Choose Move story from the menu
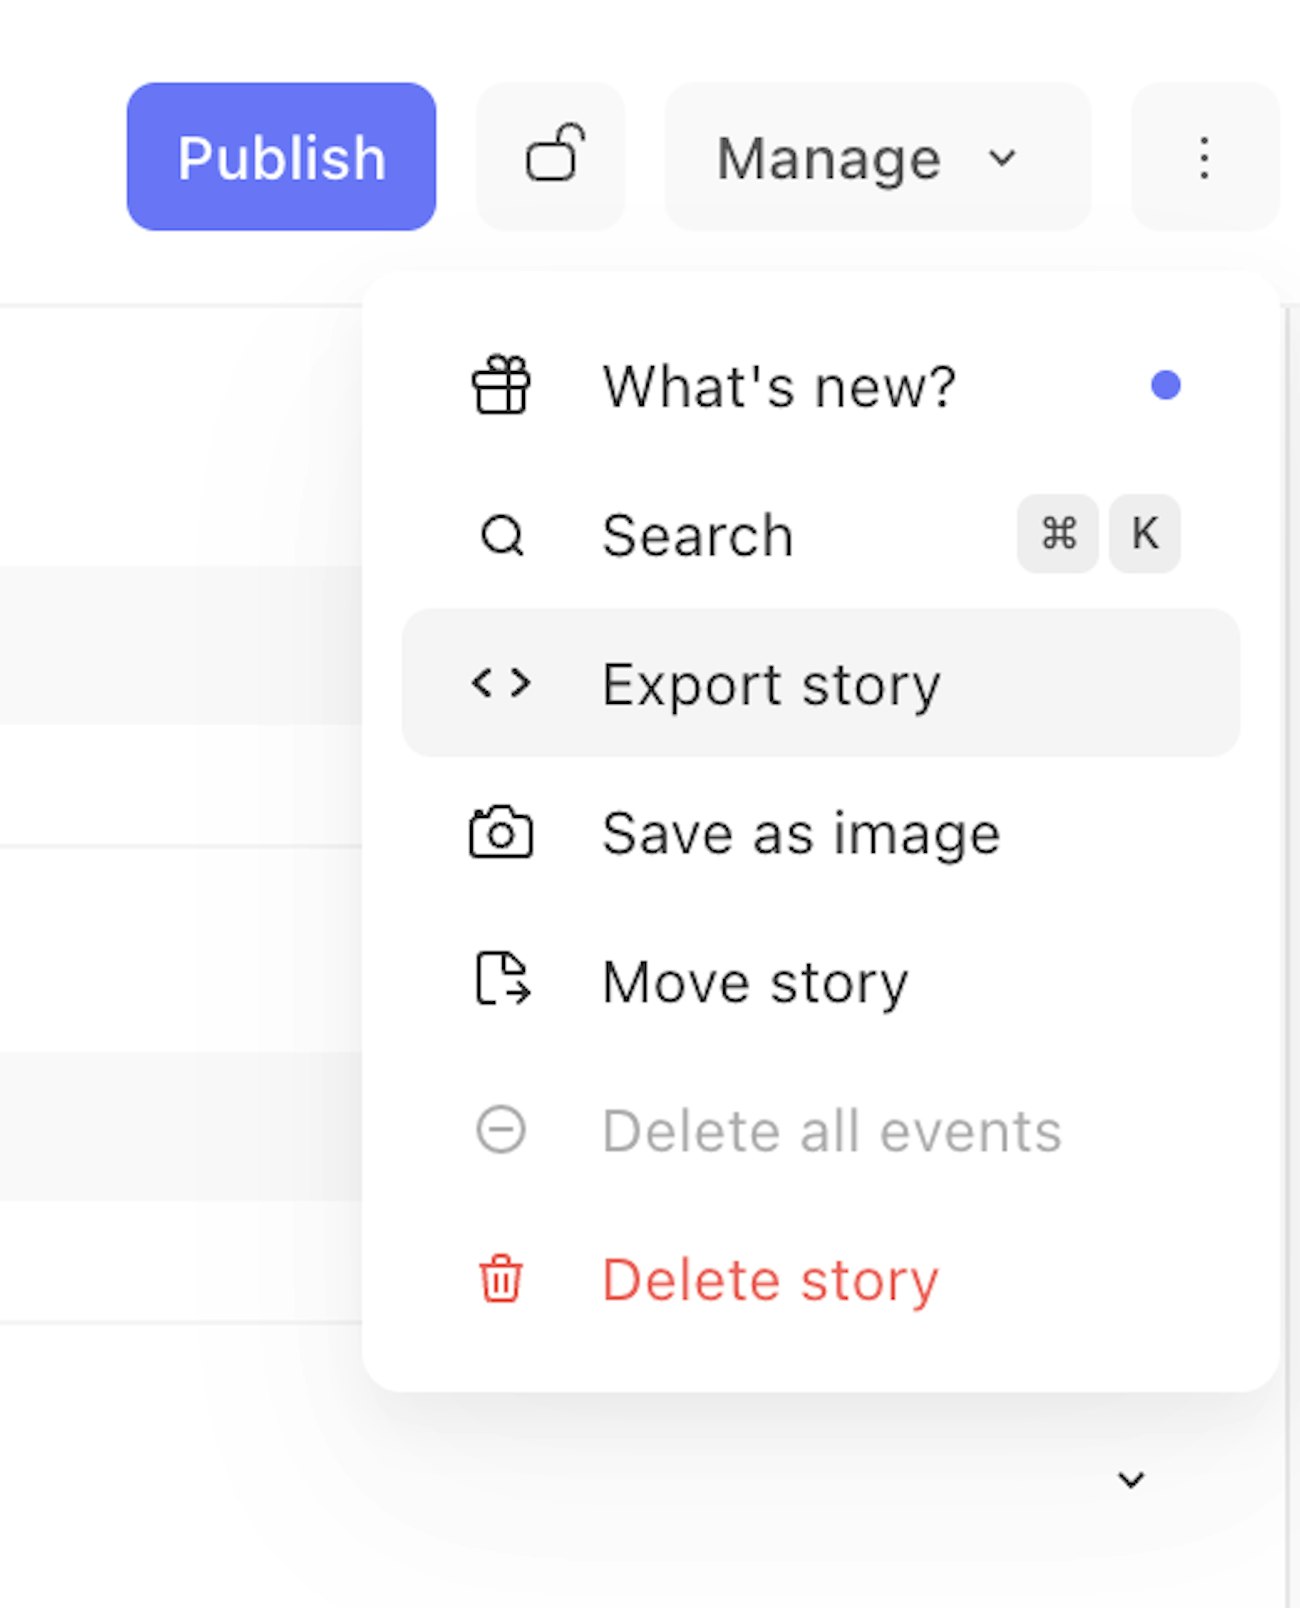 click(x=755, y=982)
